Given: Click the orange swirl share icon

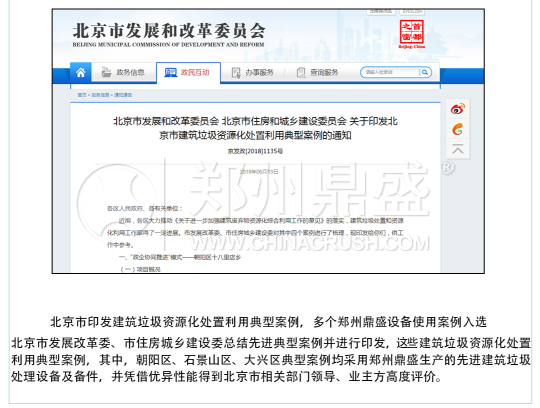Looking at the screenshot, I should point(458,129).
